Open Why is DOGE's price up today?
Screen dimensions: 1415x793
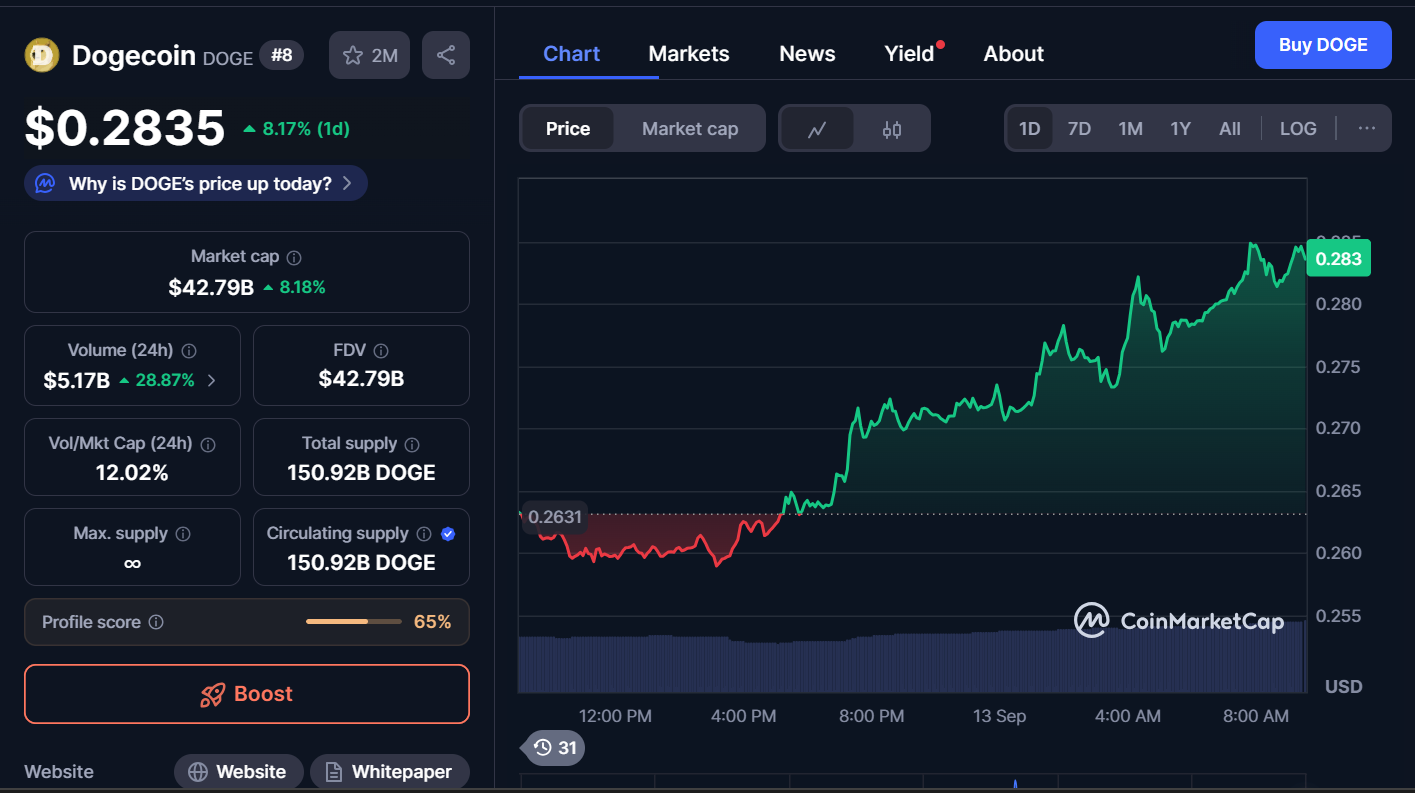[196, 183]
